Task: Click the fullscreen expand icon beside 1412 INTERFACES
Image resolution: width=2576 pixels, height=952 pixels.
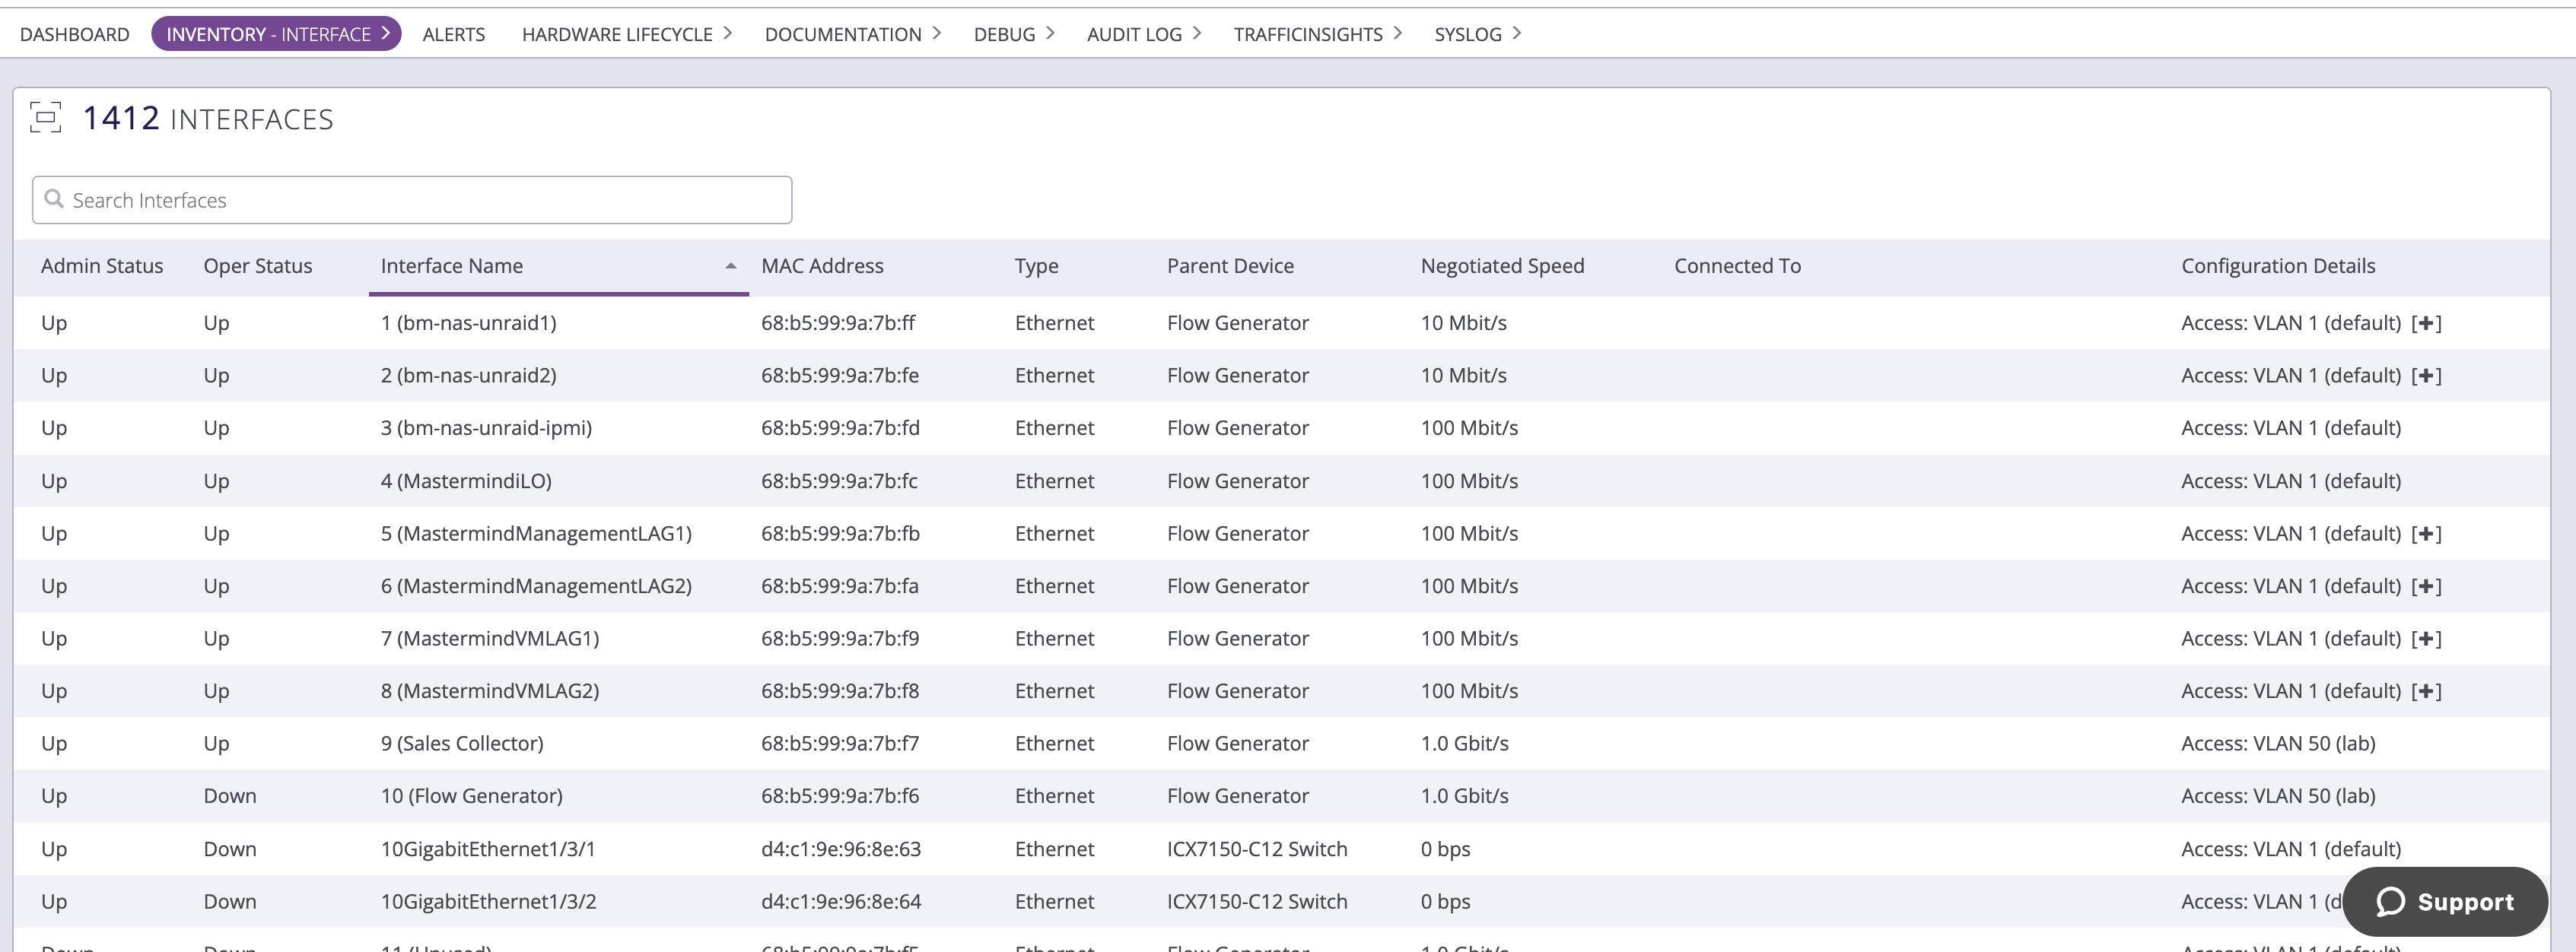Action: (x=44, y=118)
